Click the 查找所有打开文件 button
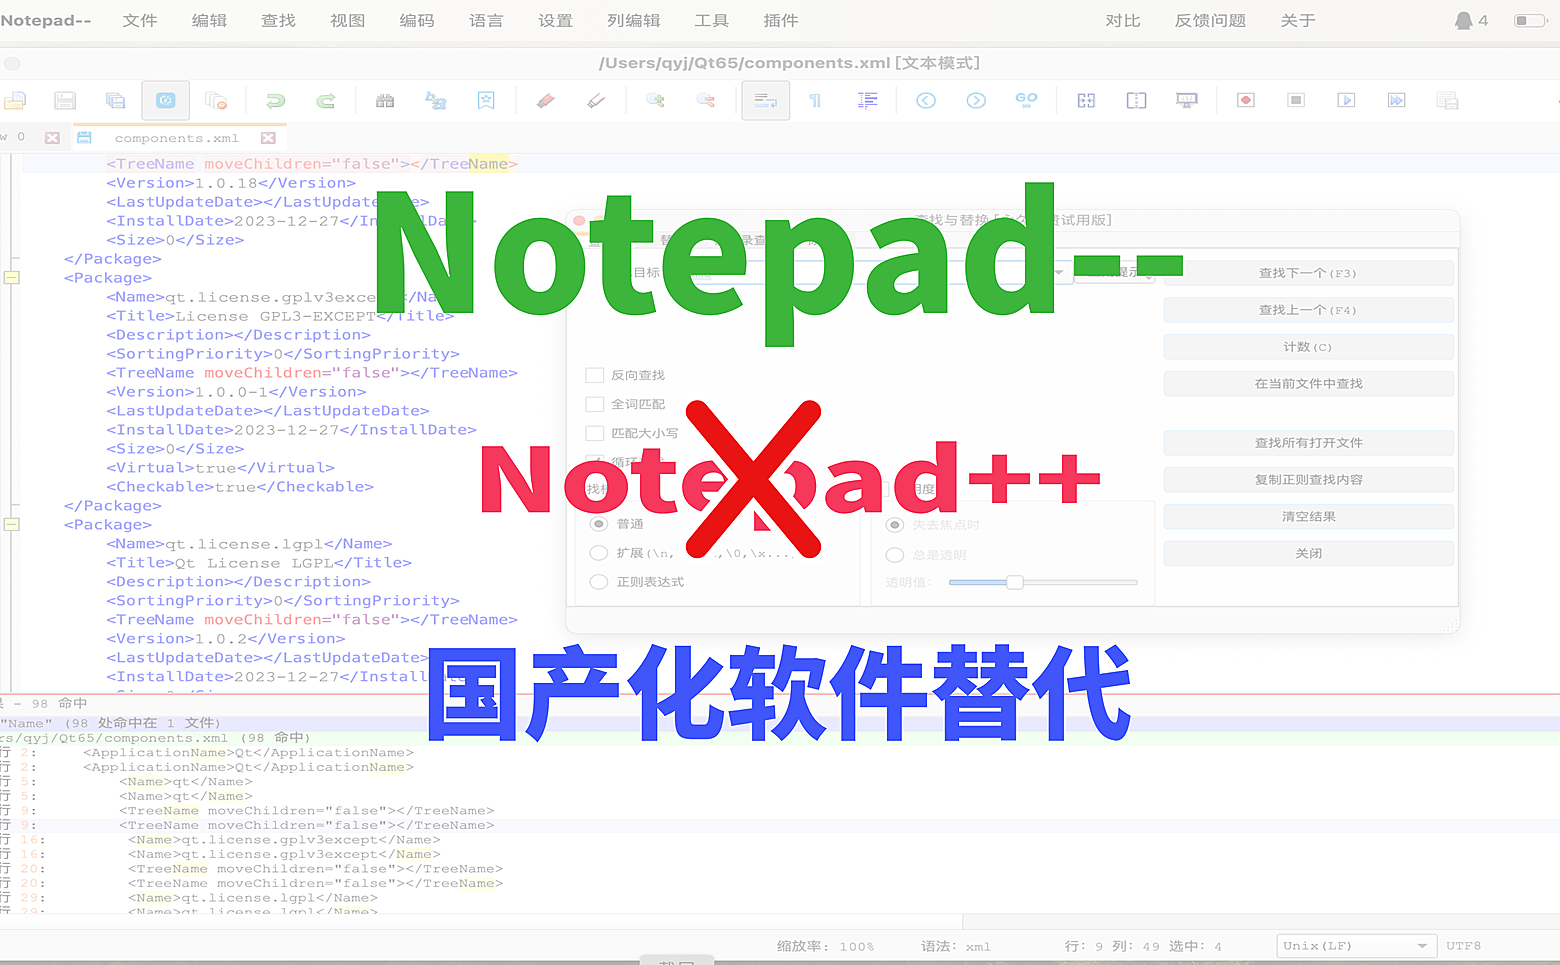1560x965 pixels. click(x=1308, y=443)
